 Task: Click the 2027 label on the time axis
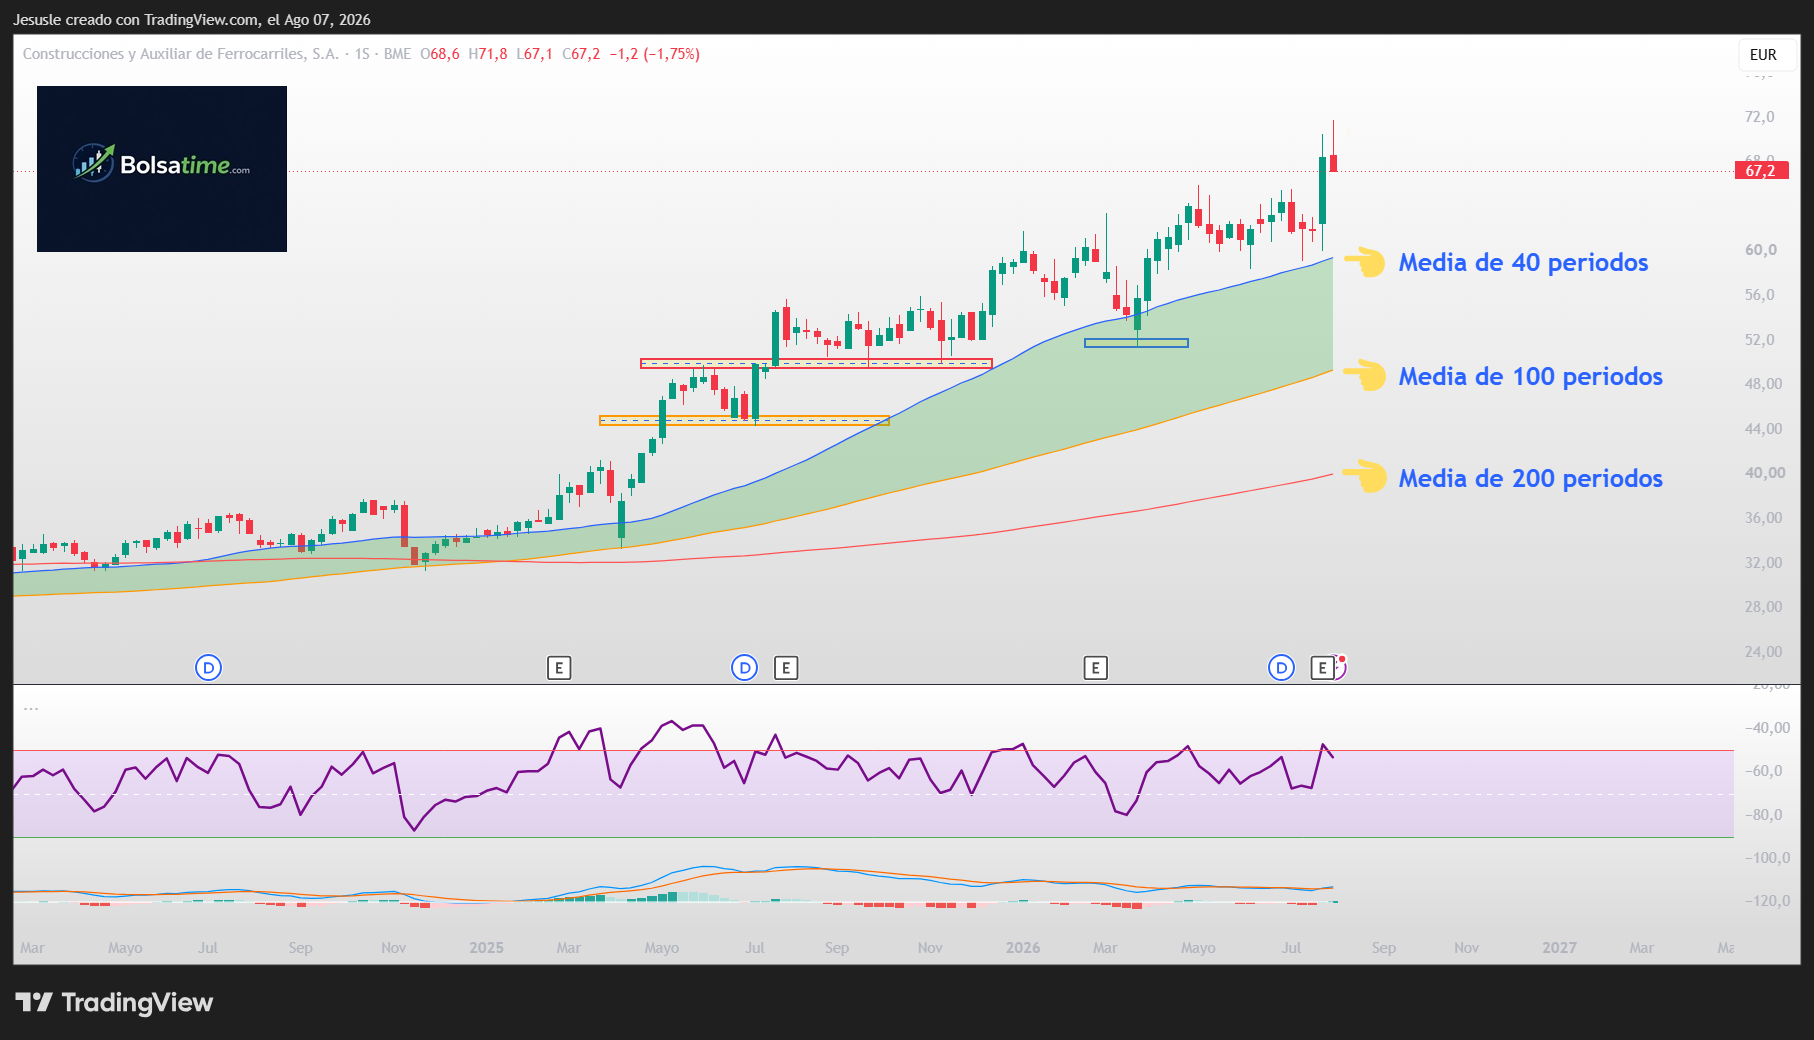(1559, 948)
